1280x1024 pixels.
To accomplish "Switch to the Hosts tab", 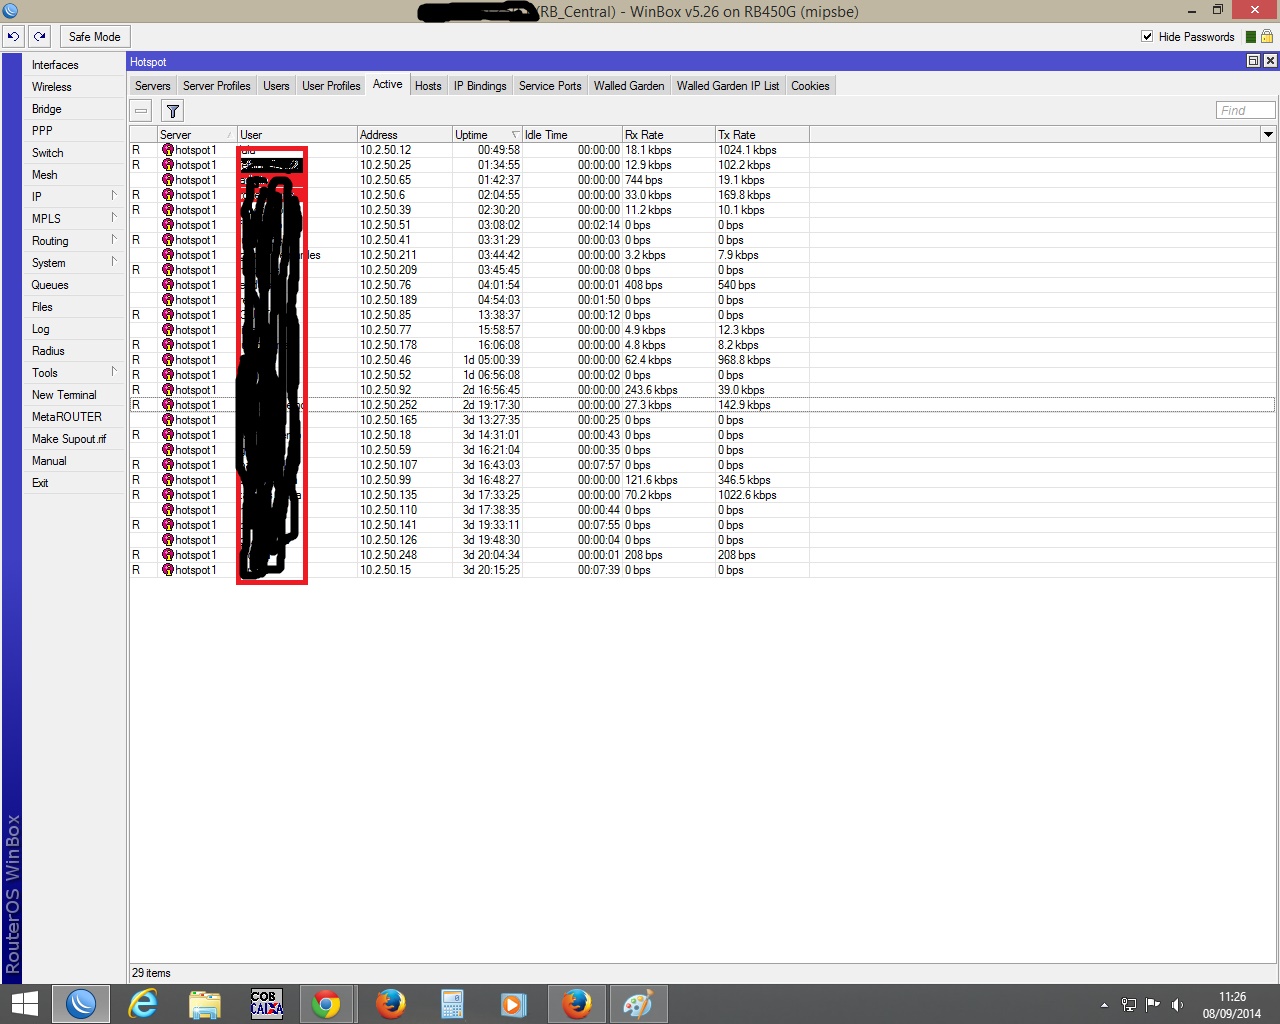I will coord(428,86).
